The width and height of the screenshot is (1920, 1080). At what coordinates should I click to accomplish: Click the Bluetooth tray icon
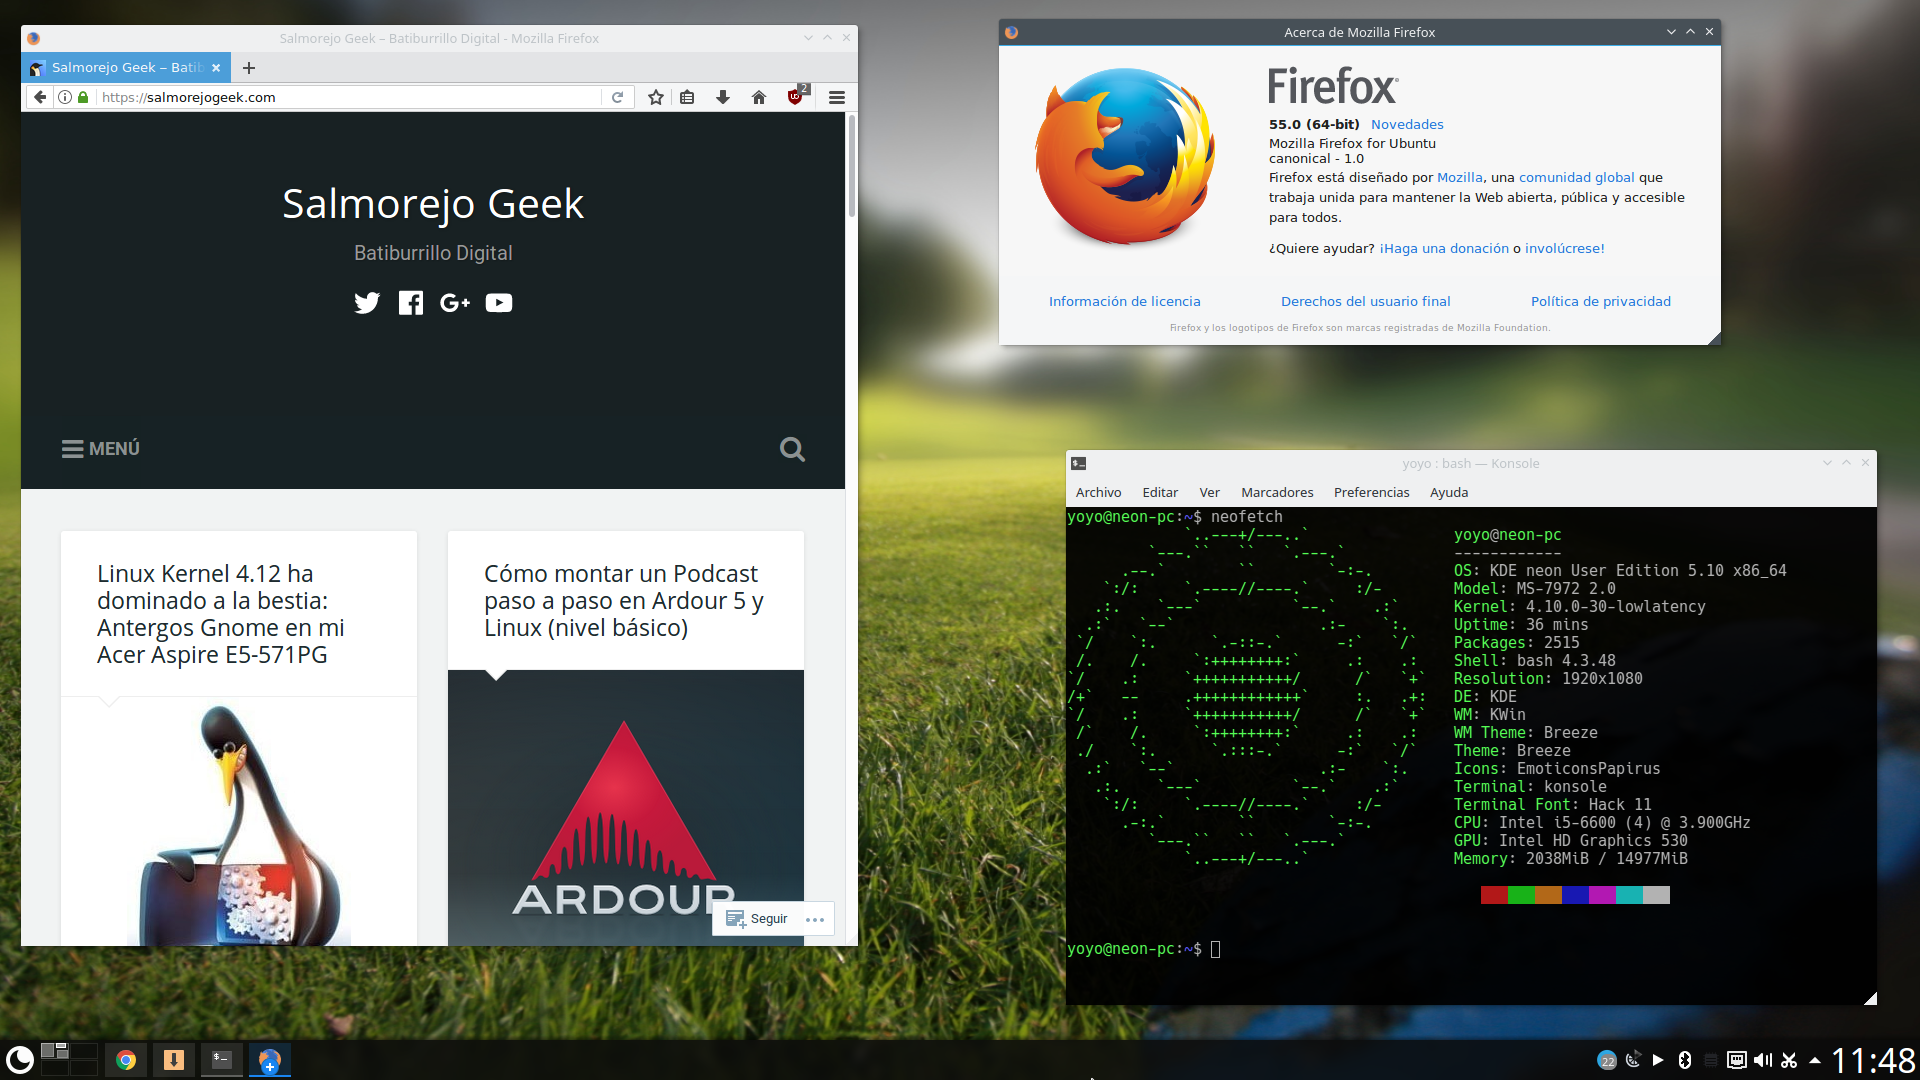tap(1685, 1060)
